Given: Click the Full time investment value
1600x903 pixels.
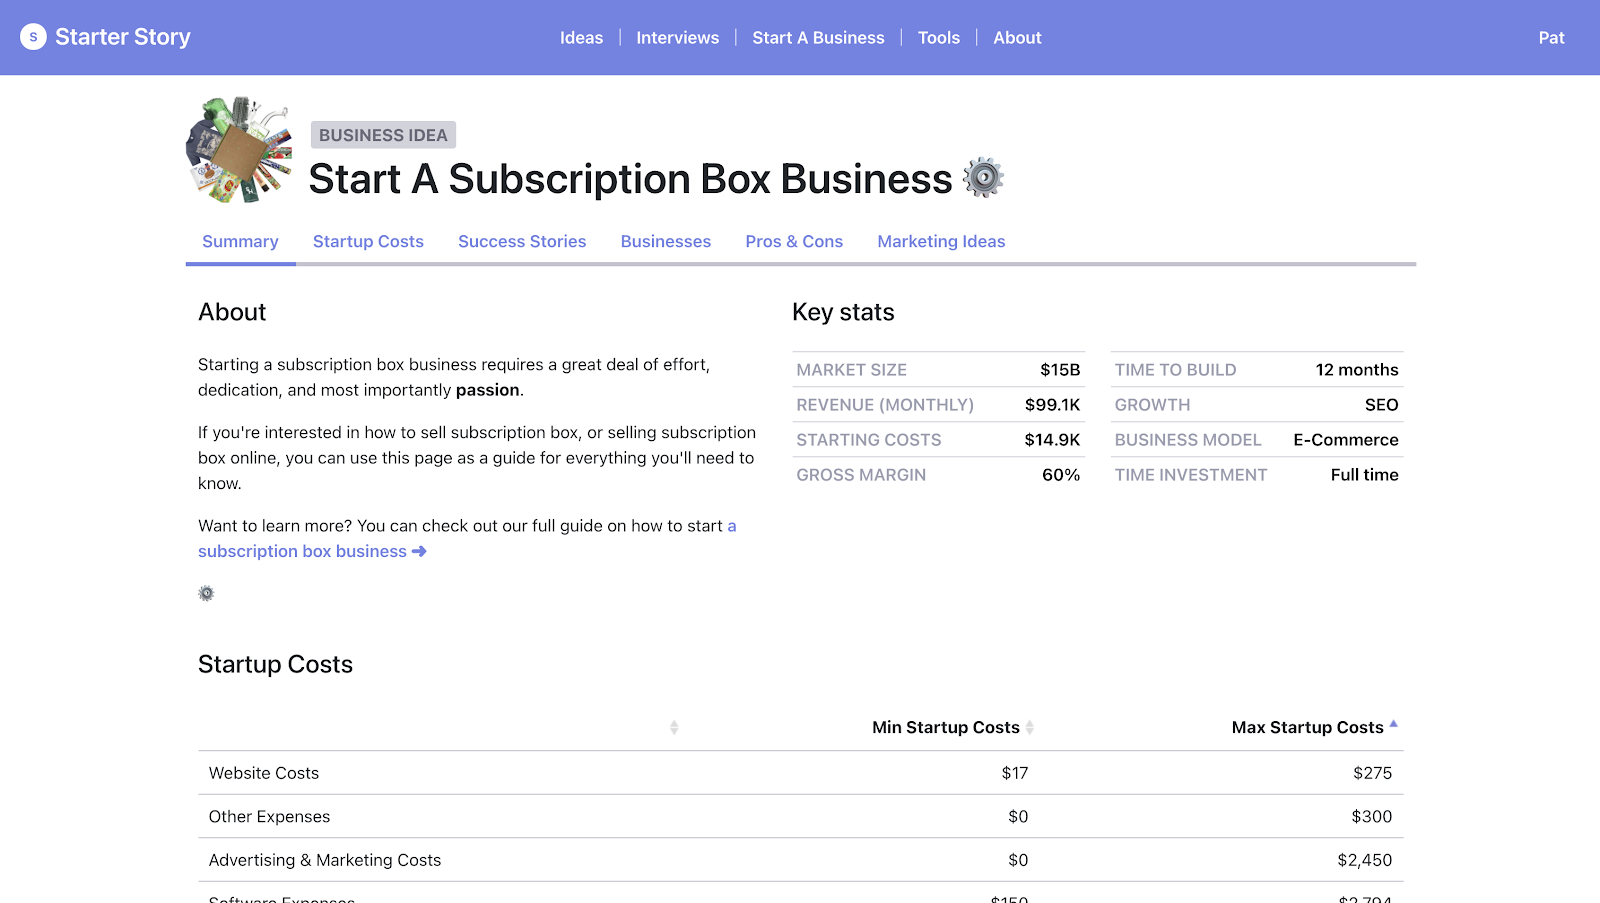Looking at the screenshot, I should point(1365,474).
